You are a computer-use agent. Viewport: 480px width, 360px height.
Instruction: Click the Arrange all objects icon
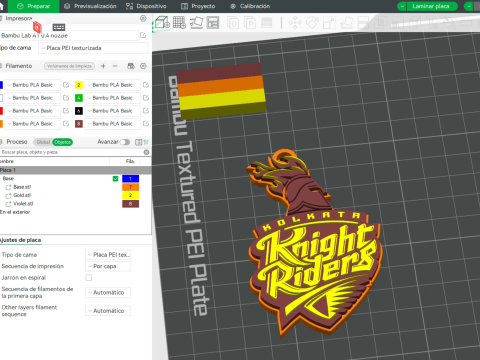[213, 23]
